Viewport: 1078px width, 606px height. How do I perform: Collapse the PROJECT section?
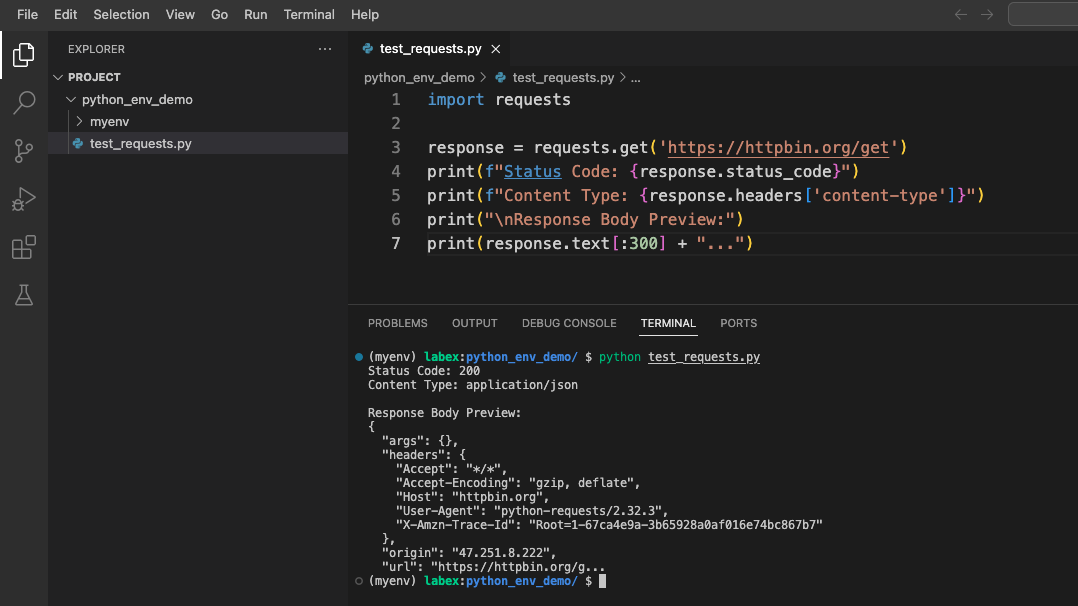point(58,77)
